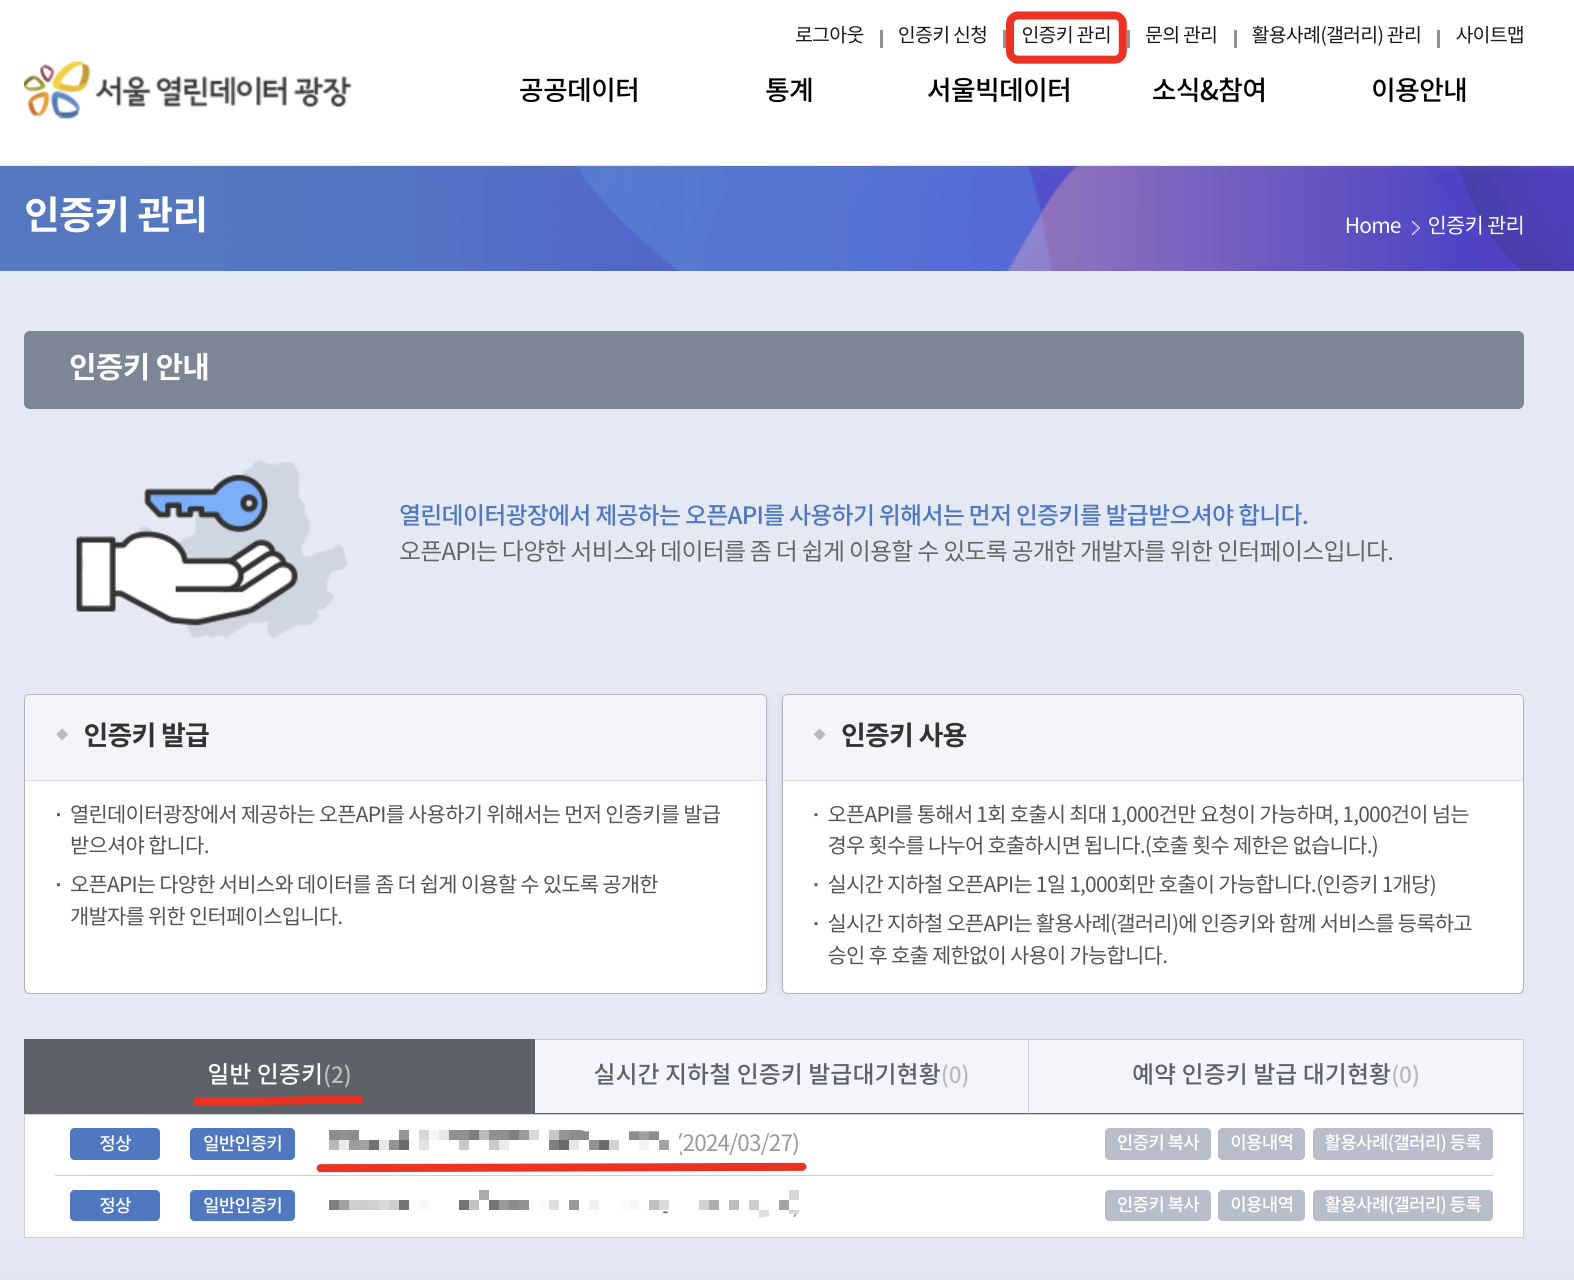The image size is (1574, 1280).
Task: Copy the key in the 2024/03/27 row
Action: click(x=1158, y=1143)
